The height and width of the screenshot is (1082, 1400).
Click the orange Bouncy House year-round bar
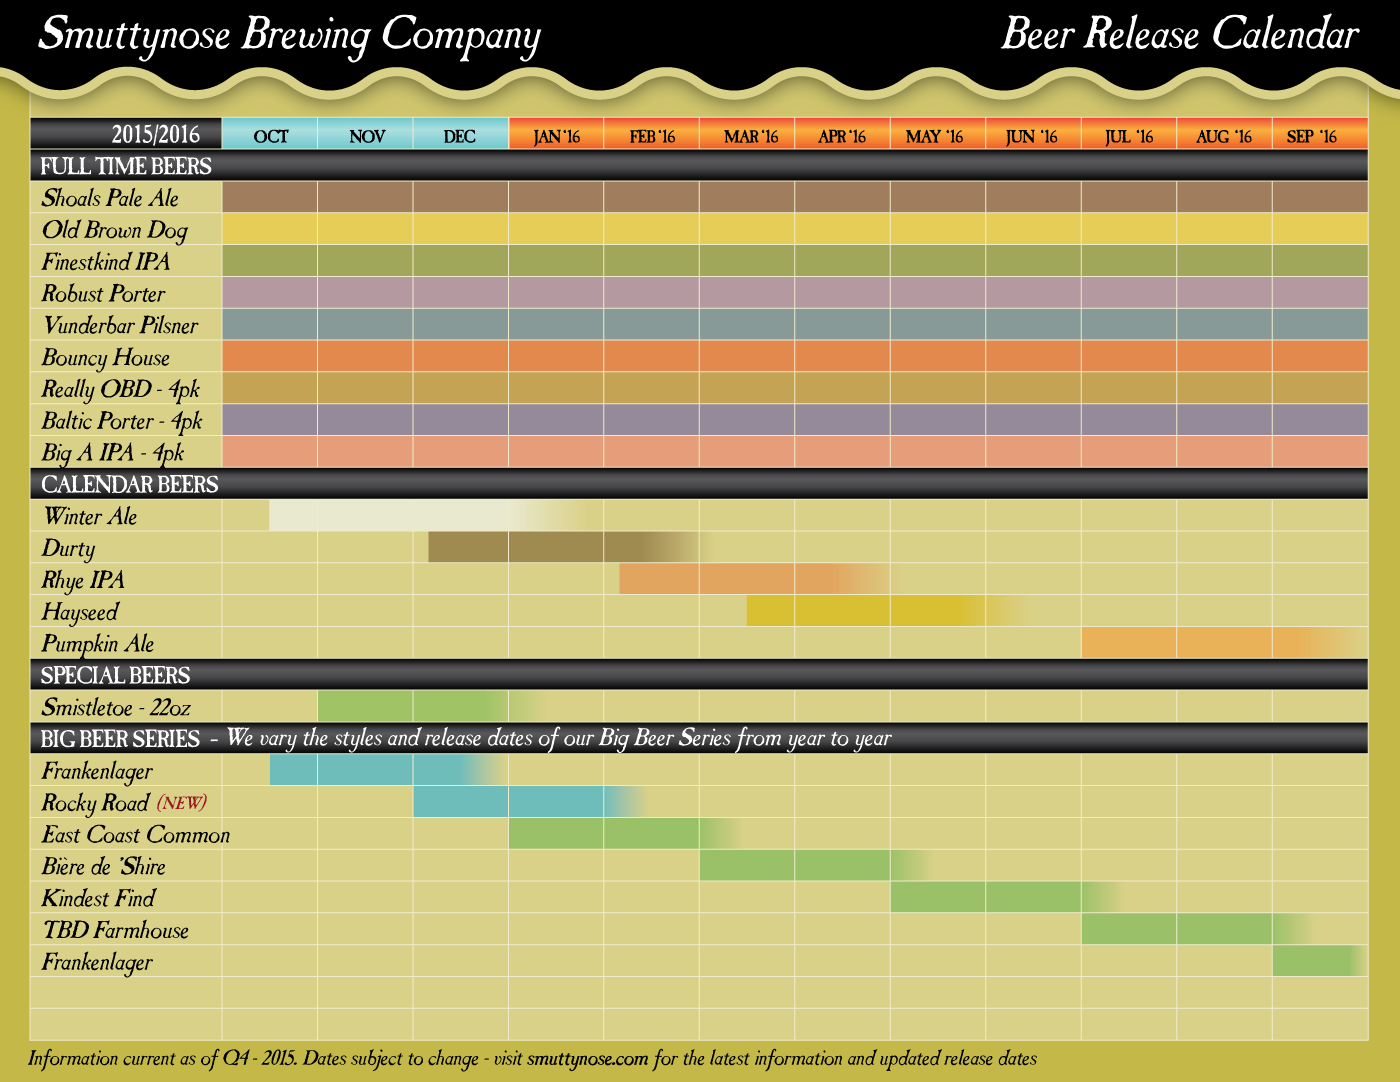795,357
